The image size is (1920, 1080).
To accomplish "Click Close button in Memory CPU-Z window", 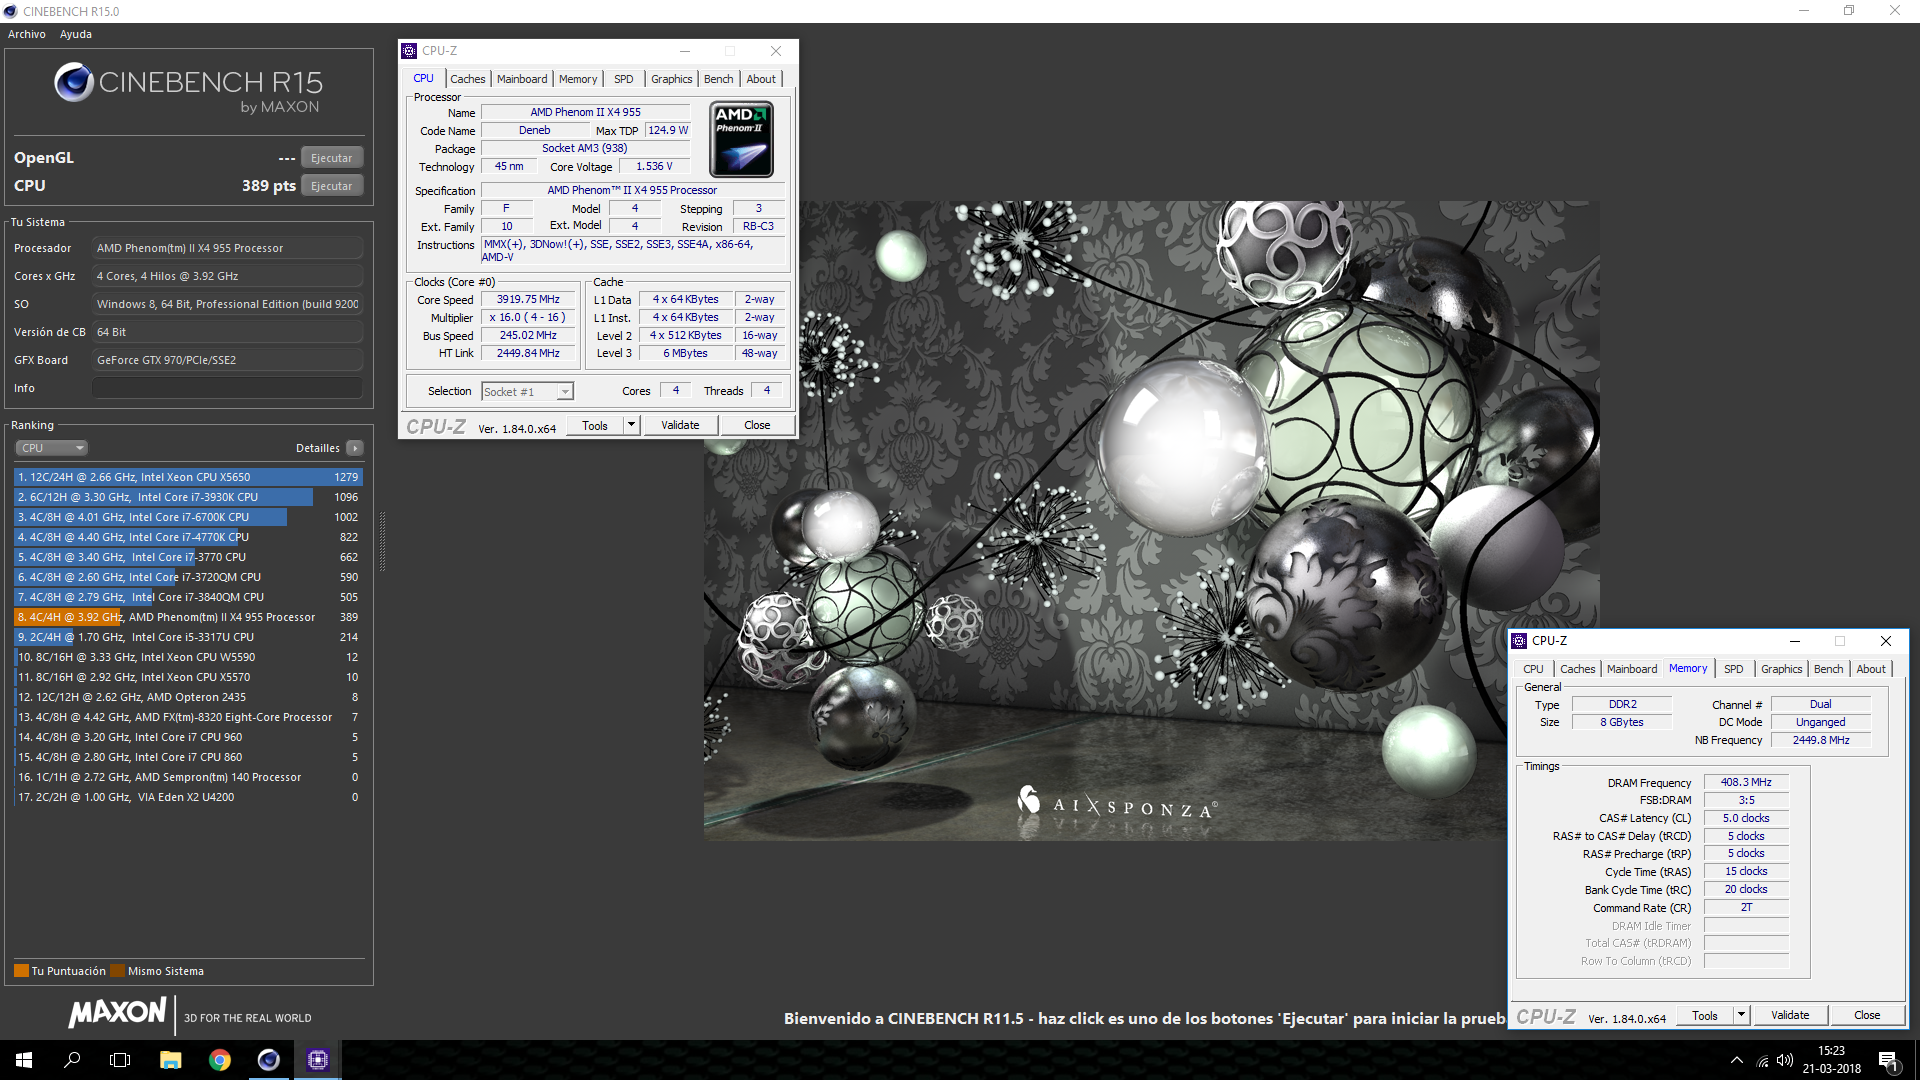I will coord(1867,1015).
